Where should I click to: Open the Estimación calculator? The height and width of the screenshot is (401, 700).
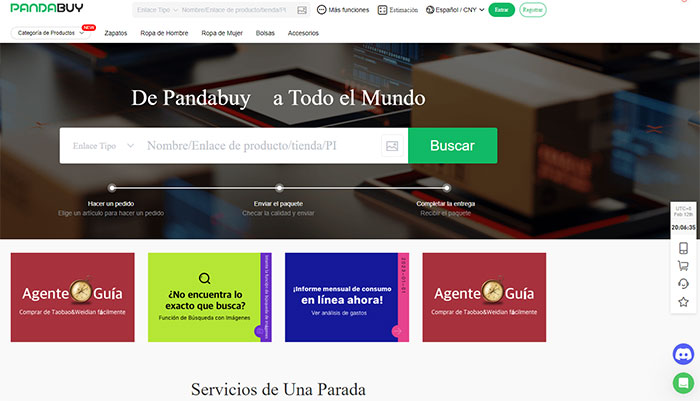398,10
